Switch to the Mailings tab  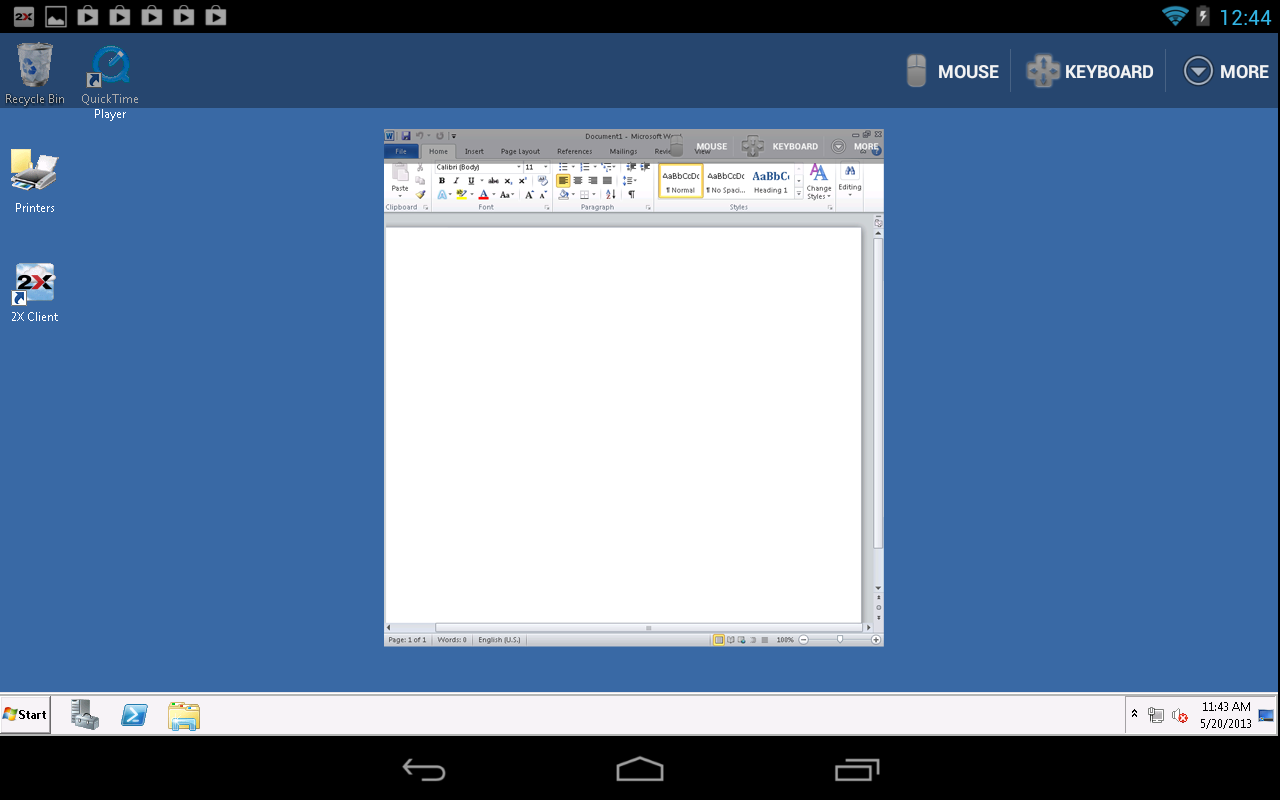[623, 151]
